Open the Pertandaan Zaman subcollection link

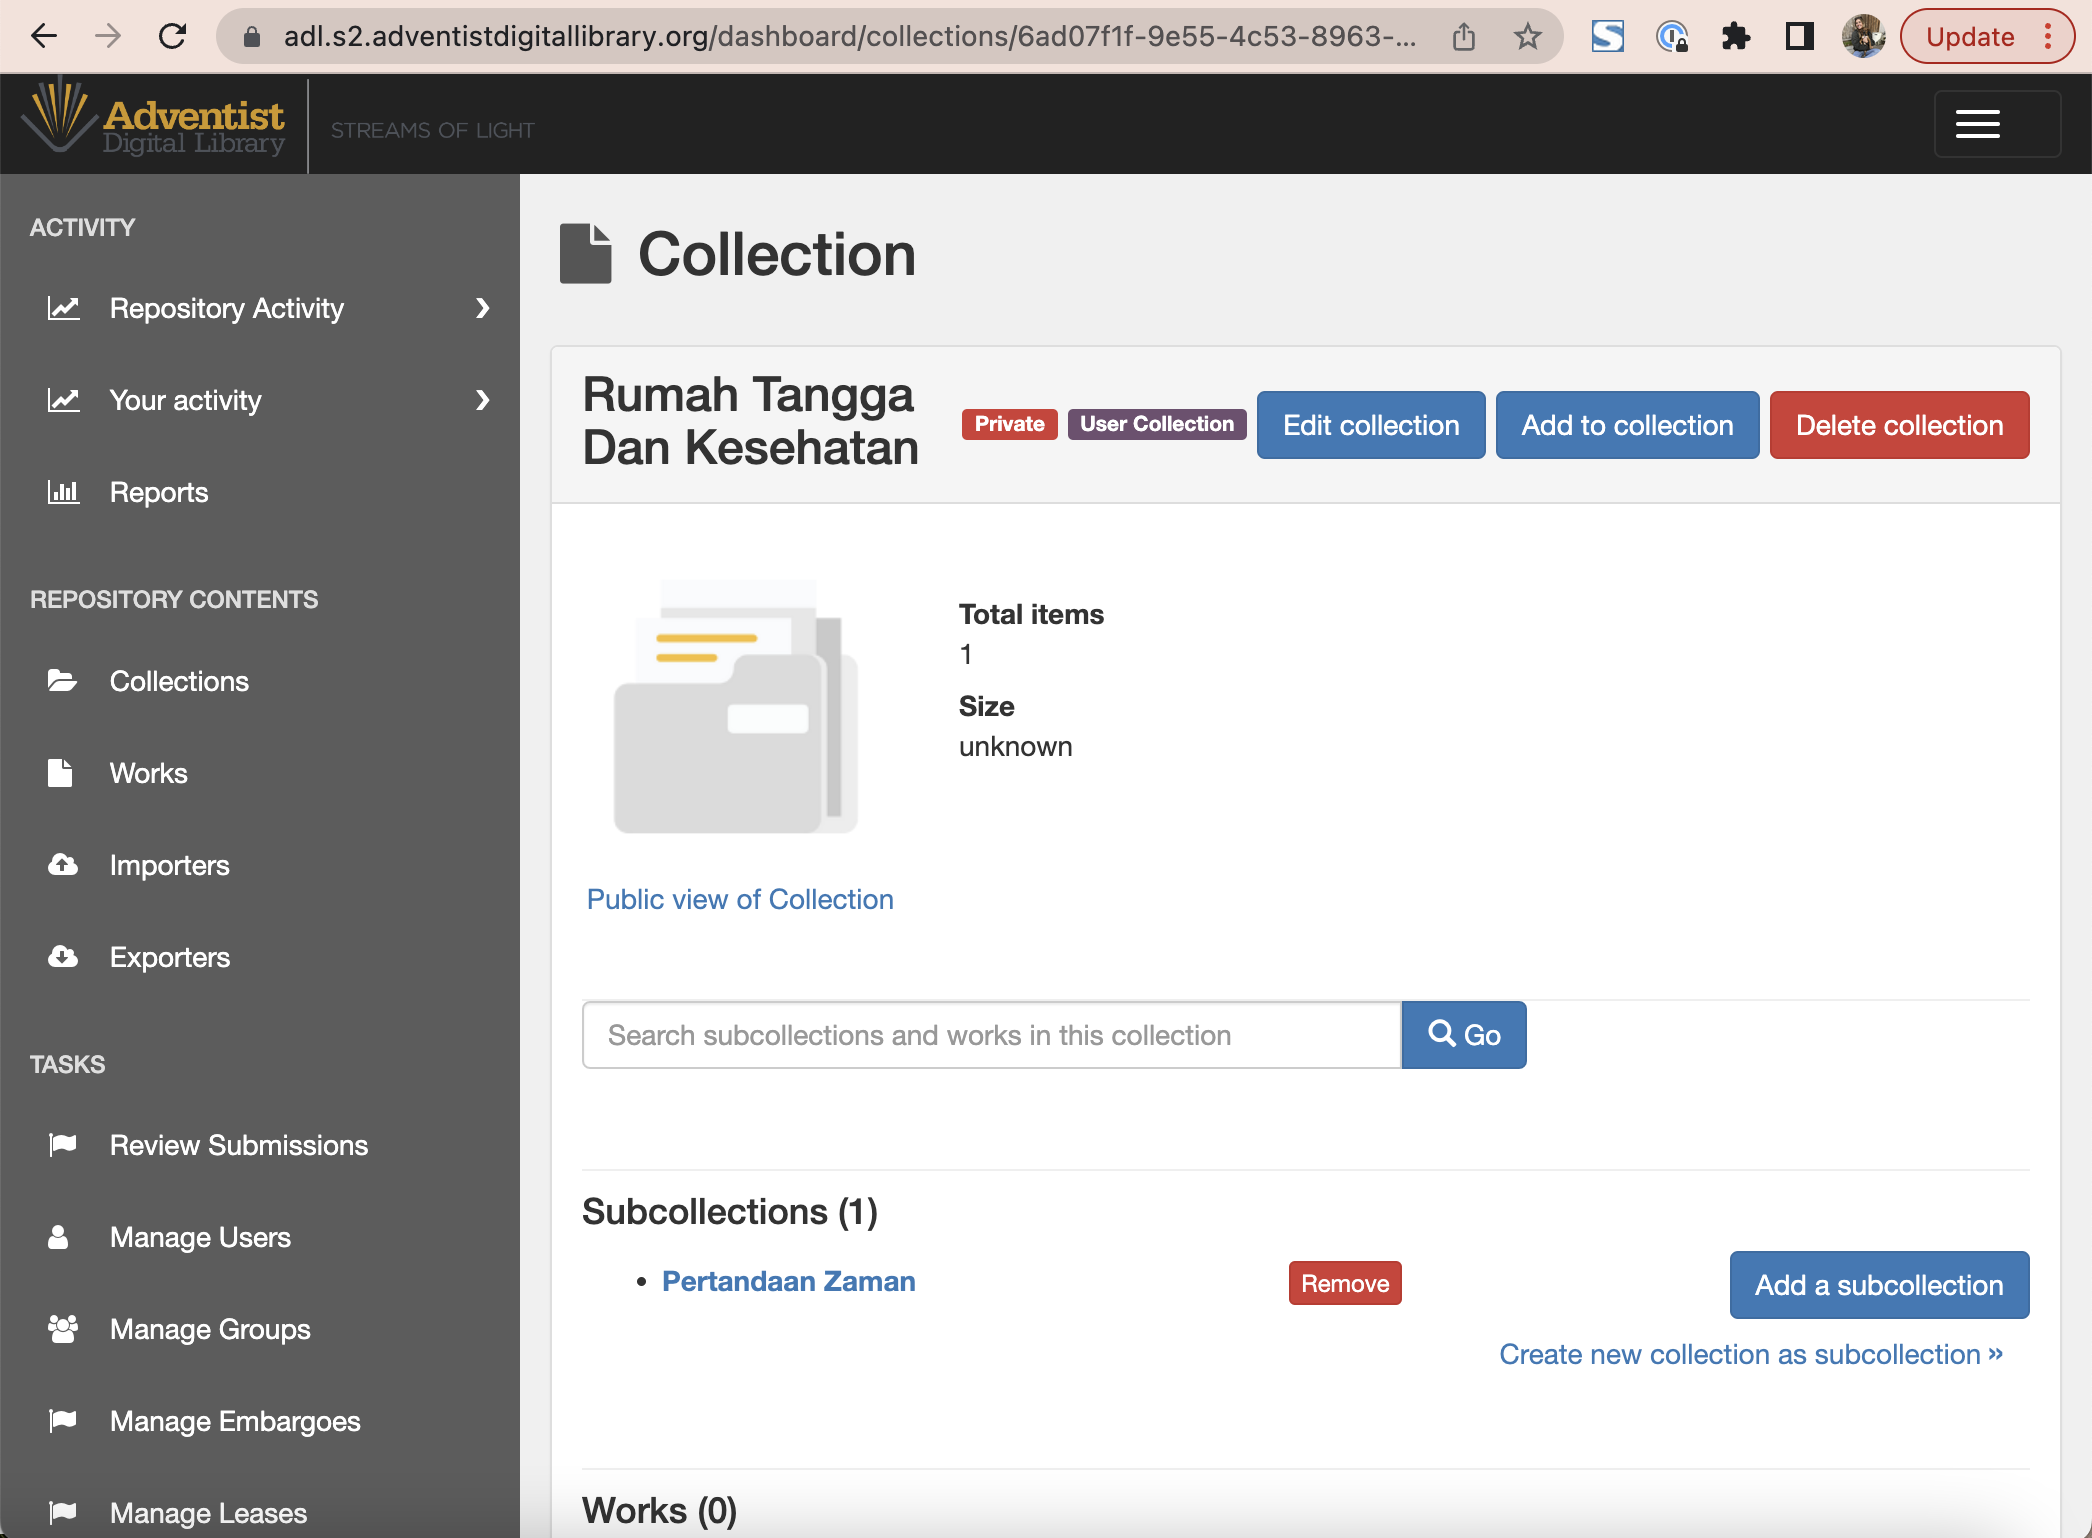[x=788, y=1281]
